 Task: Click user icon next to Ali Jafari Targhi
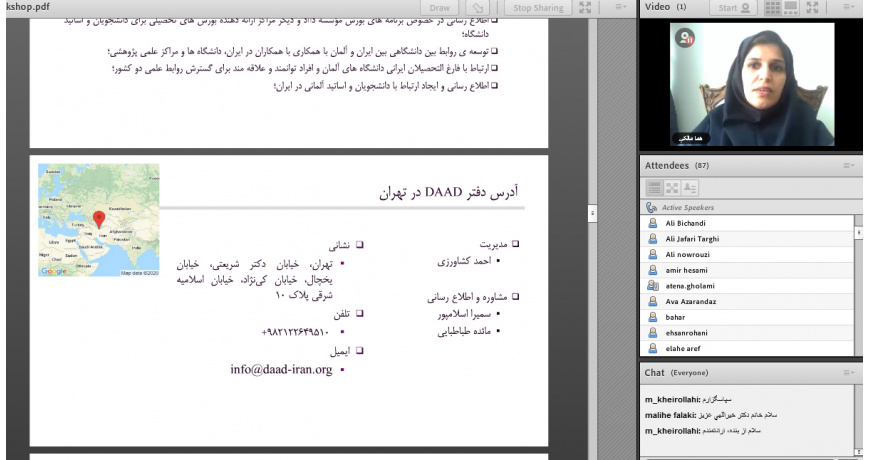click(x=652, y=239)
